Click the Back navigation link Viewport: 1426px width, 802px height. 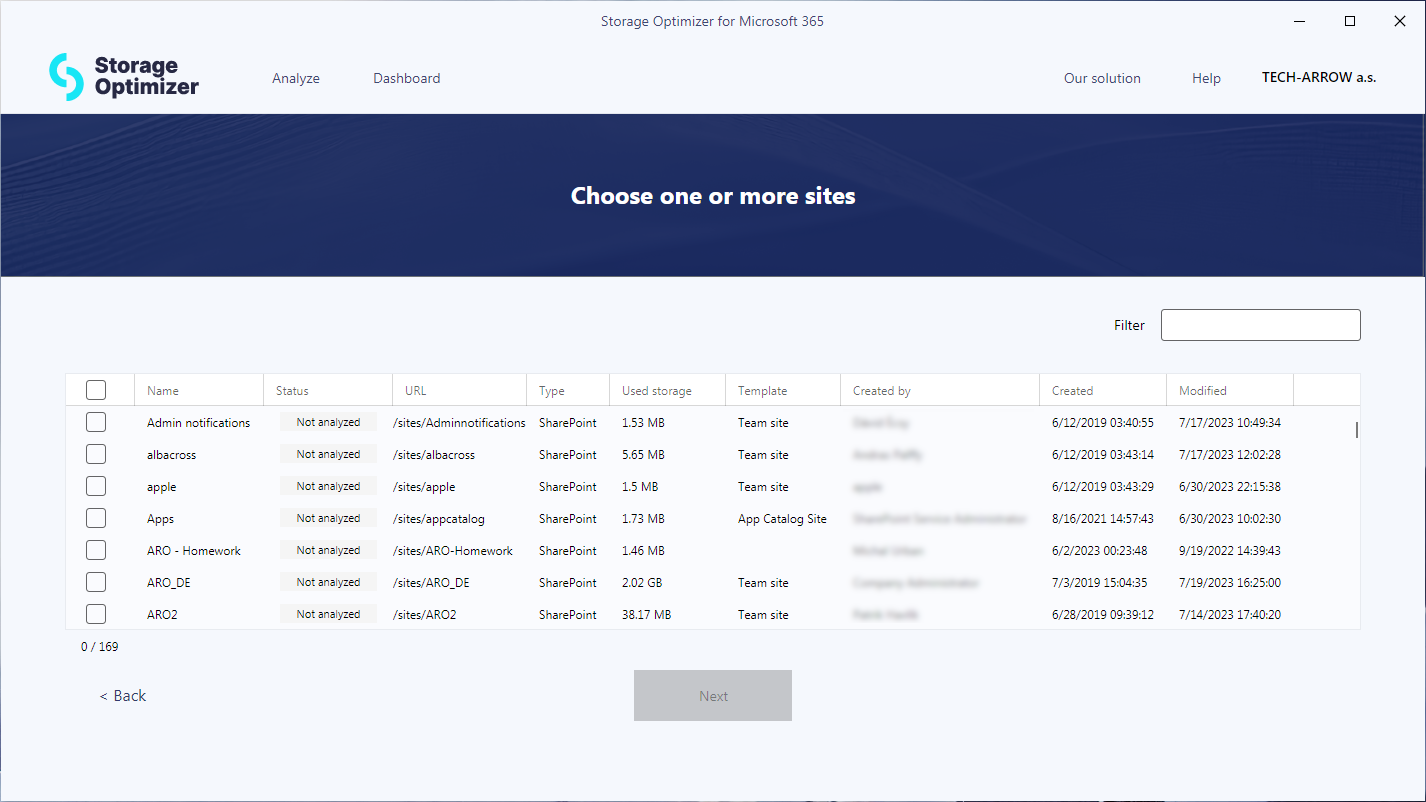(x=123, y=695)
